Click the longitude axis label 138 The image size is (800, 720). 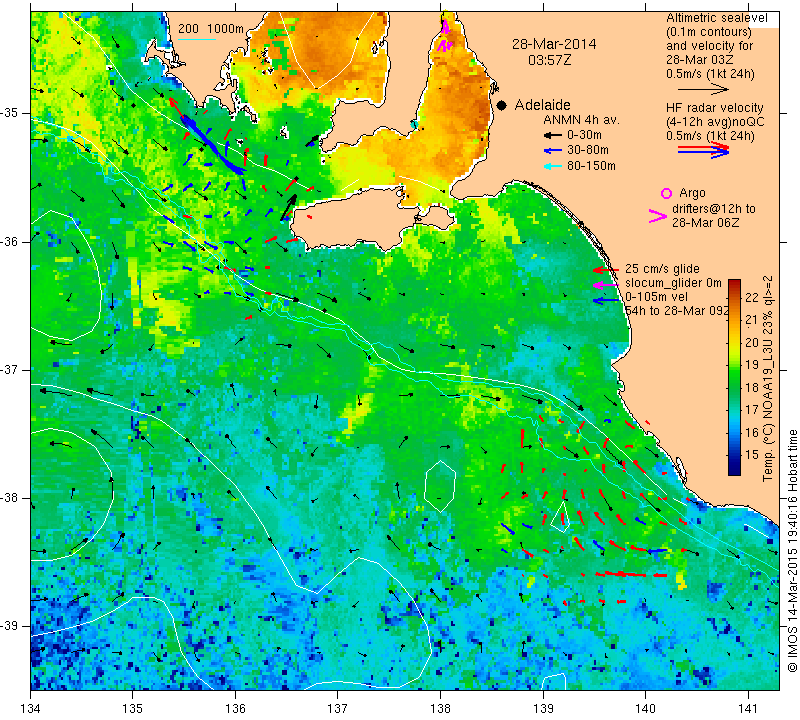[x=441, y=708]
